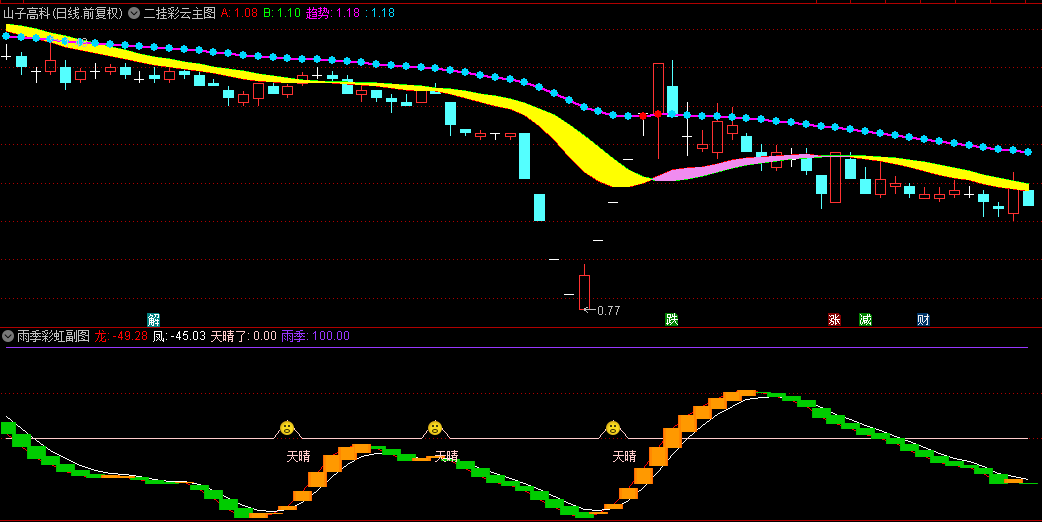Screen dimensions: 1042x522
Task: Expand the main chart indicator dropdown arrow
Action: point(134,13)
